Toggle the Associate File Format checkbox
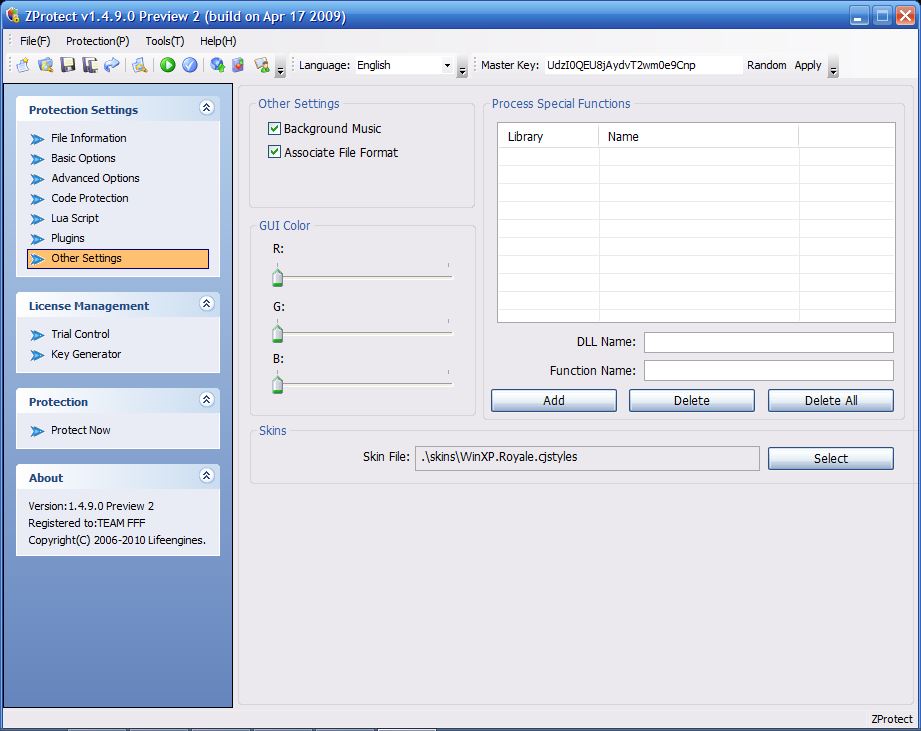The height and width of the screenshot is (731, 921). coord(274,152)
